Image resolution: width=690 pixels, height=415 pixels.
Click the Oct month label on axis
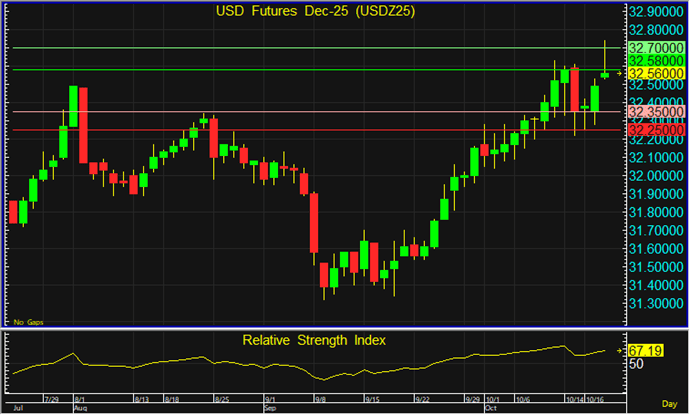[490, 409]
